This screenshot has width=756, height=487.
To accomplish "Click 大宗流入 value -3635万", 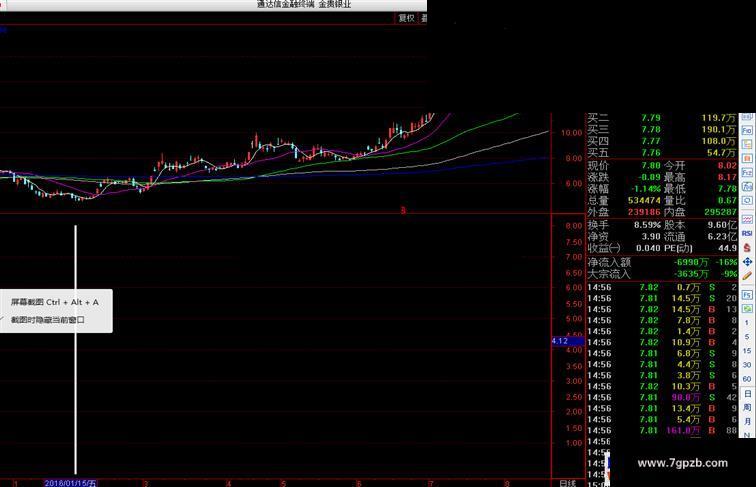I will tap(691, 274).
